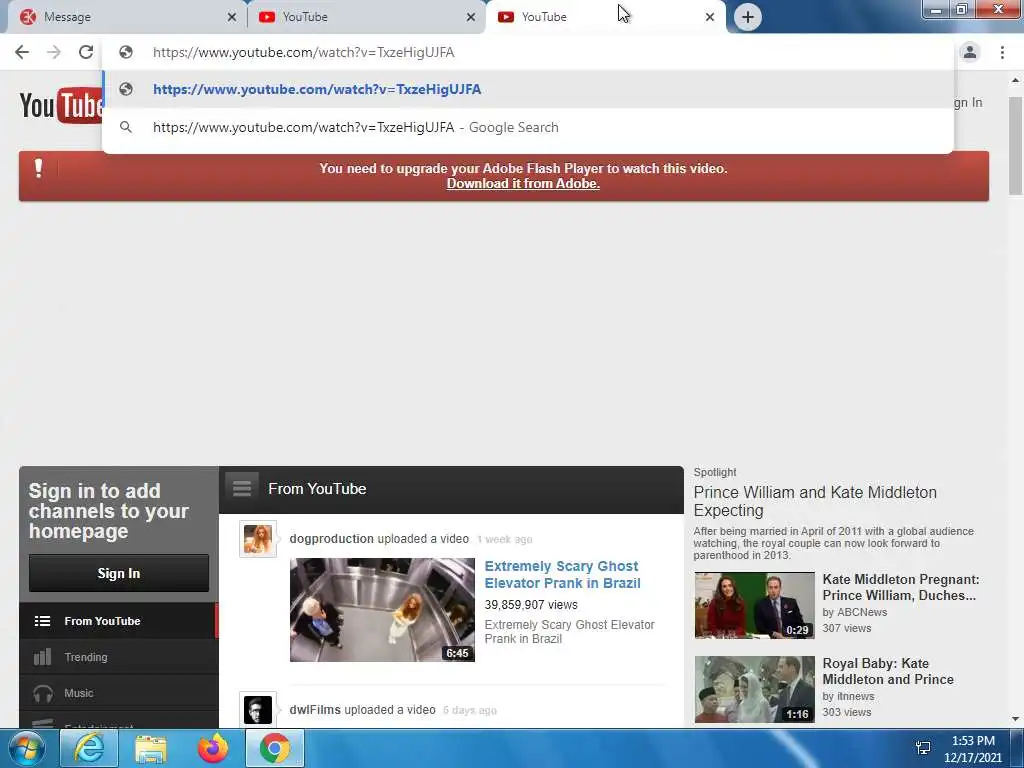Close the Message tab
Image resolution: width=1024 pixels, height=768 pixels.
click(232, 17)
